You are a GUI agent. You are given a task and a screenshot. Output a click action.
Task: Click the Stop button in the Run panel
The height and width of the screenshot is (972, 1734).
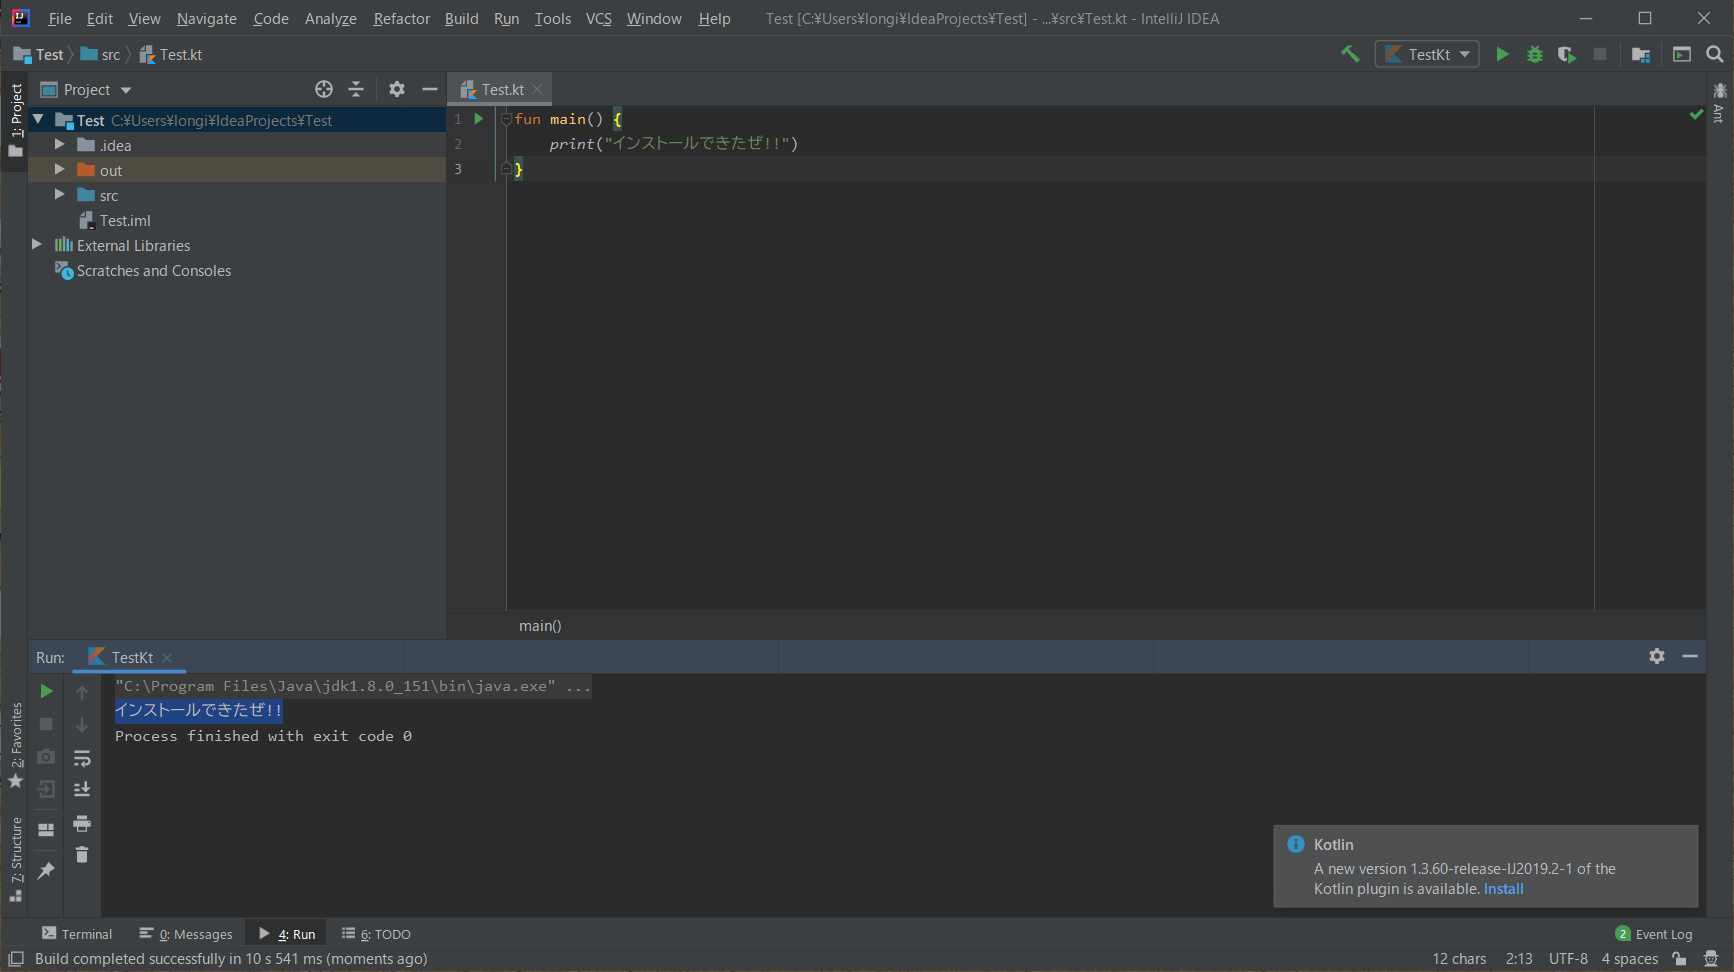tap(46, 723)
